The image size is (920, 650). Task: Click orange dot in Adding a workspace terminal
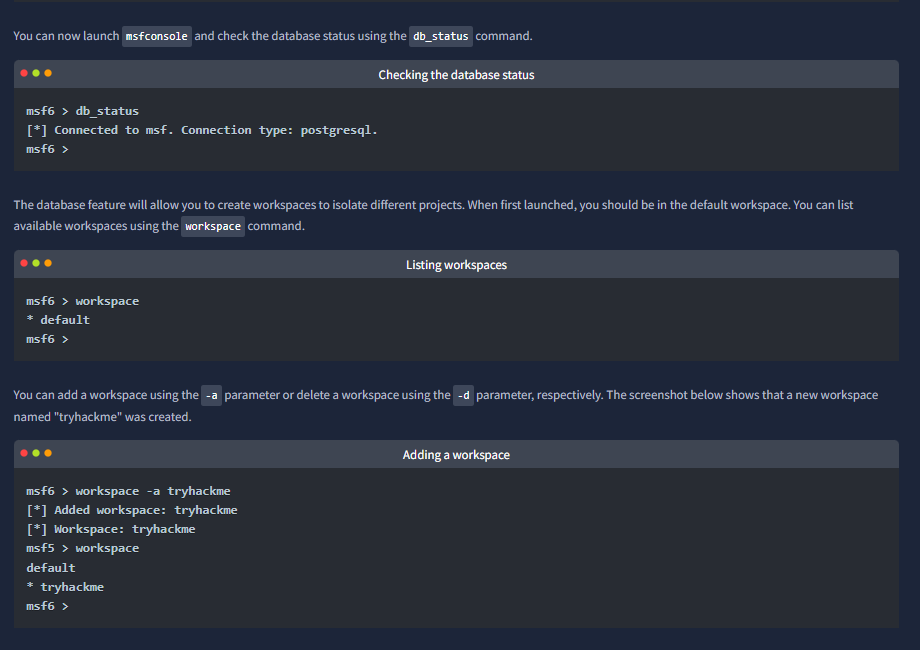point(48,453)
